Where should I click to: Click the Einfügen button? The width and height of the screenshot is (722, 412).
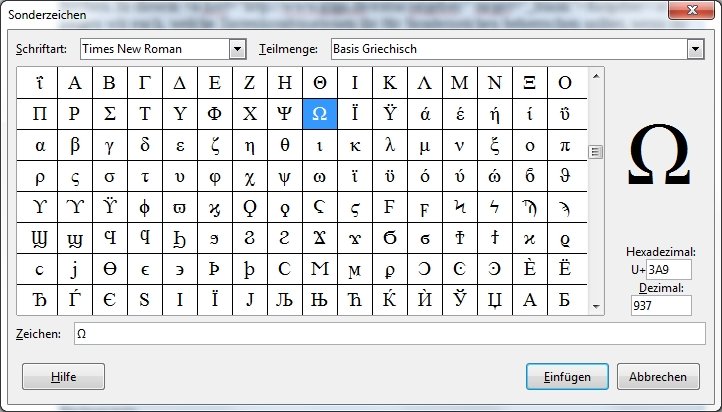(567, 377)
